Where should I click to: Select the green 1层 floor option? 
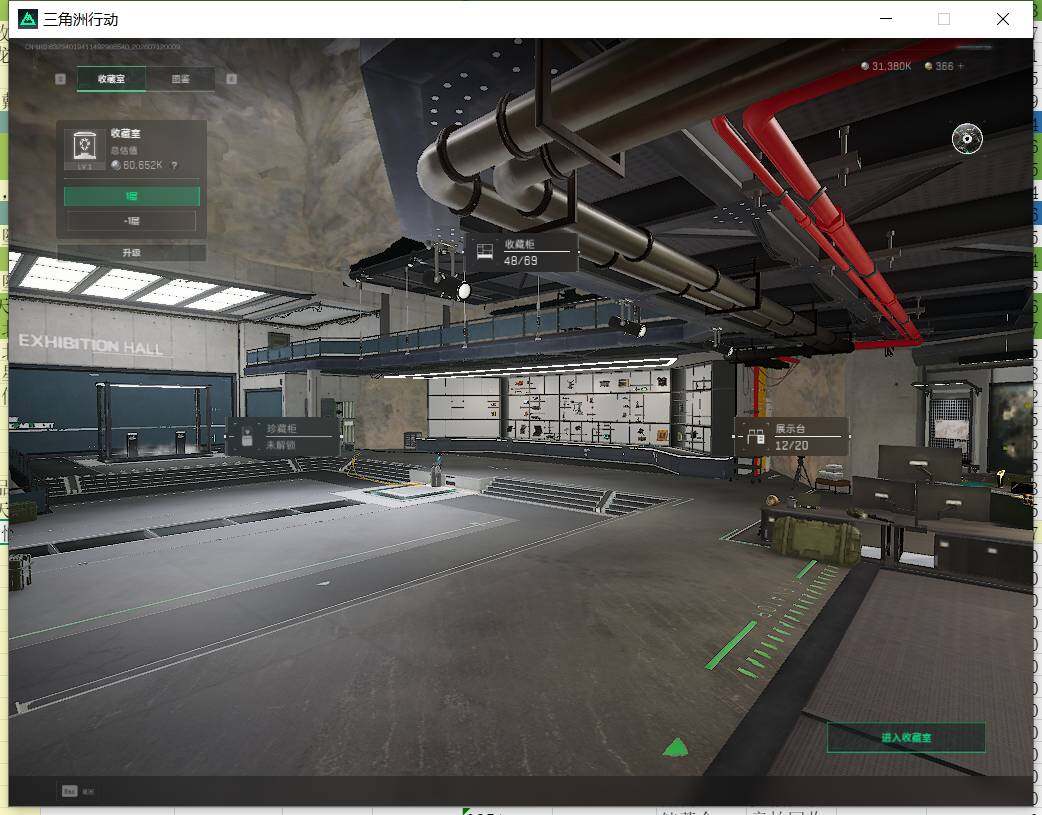click(132, 196)
